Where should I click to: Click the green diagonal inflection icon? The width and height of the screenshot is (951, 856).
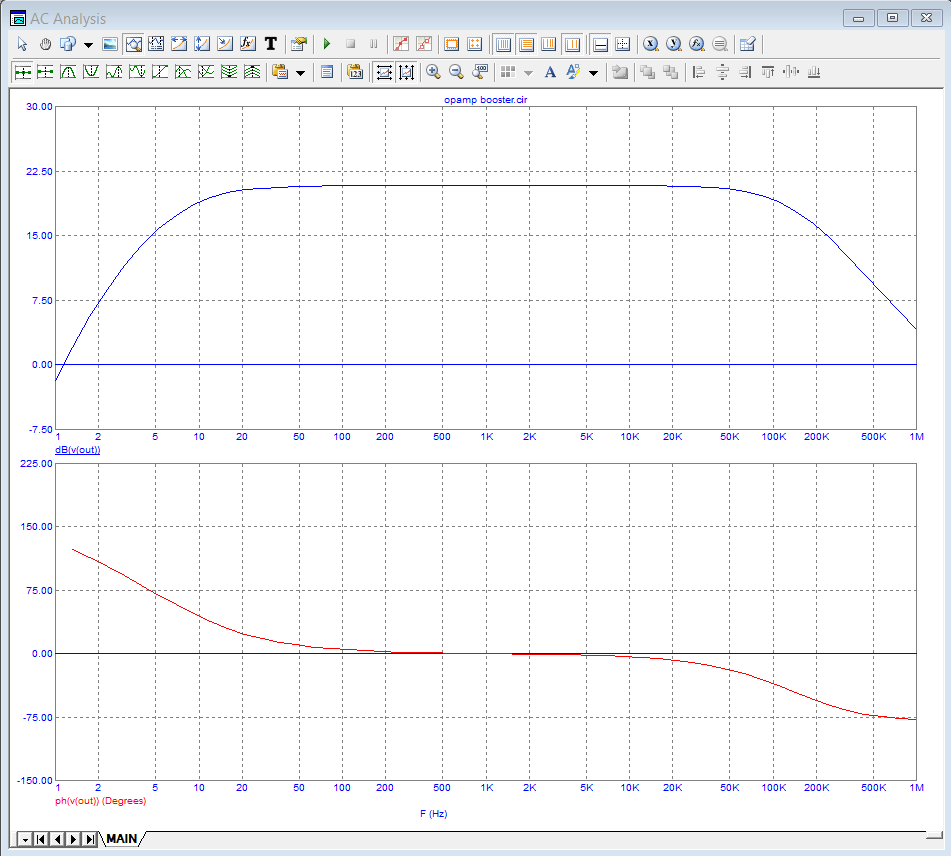pos(160,72)
